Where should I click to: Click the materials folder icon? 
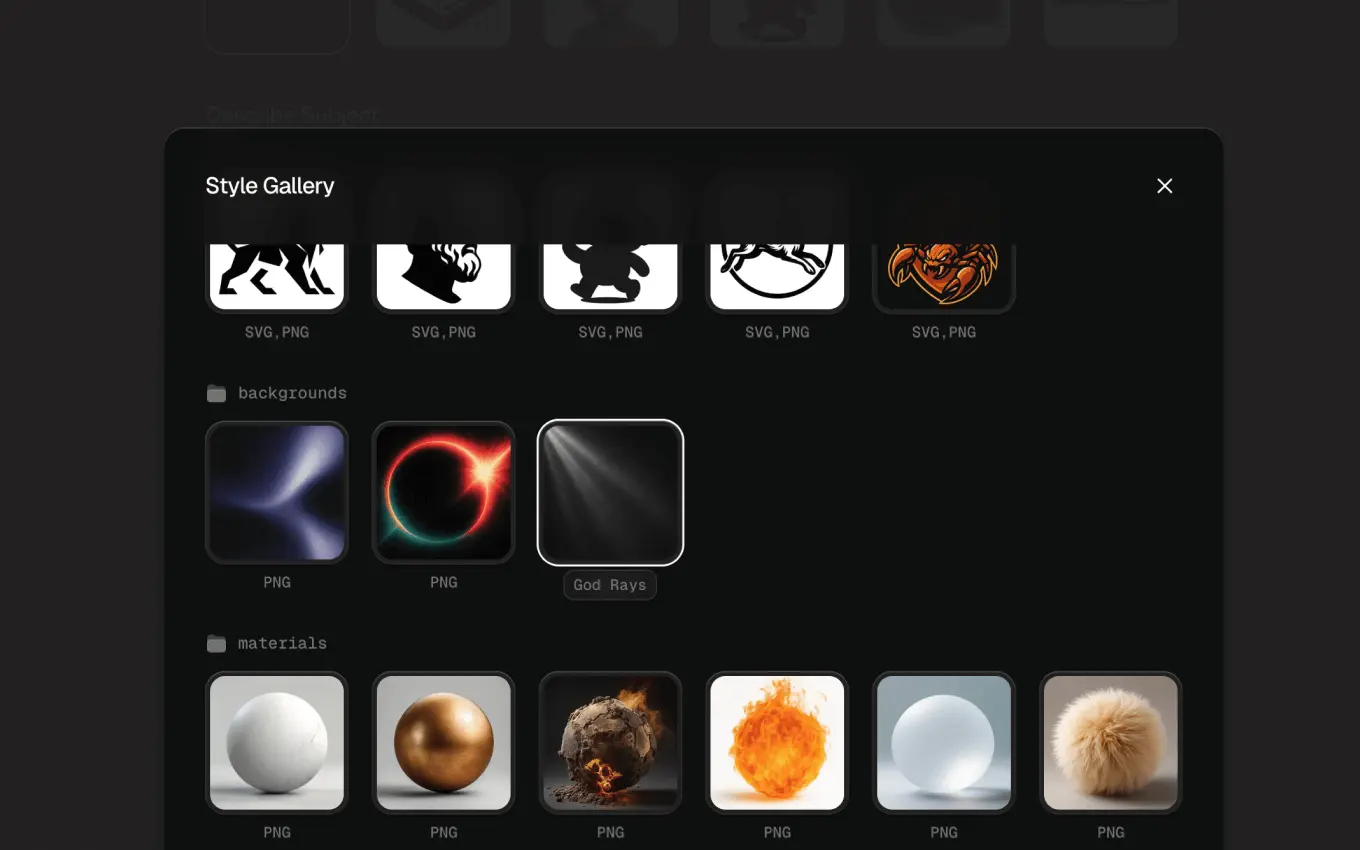click(216, 643)
